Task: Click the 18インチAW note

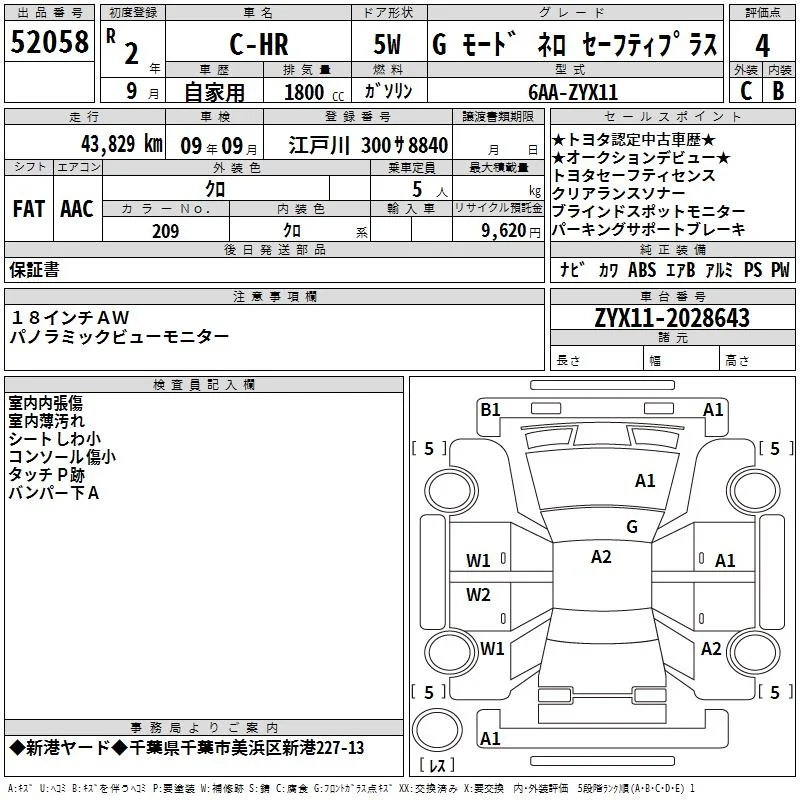Action: click(x=70, y=318)
